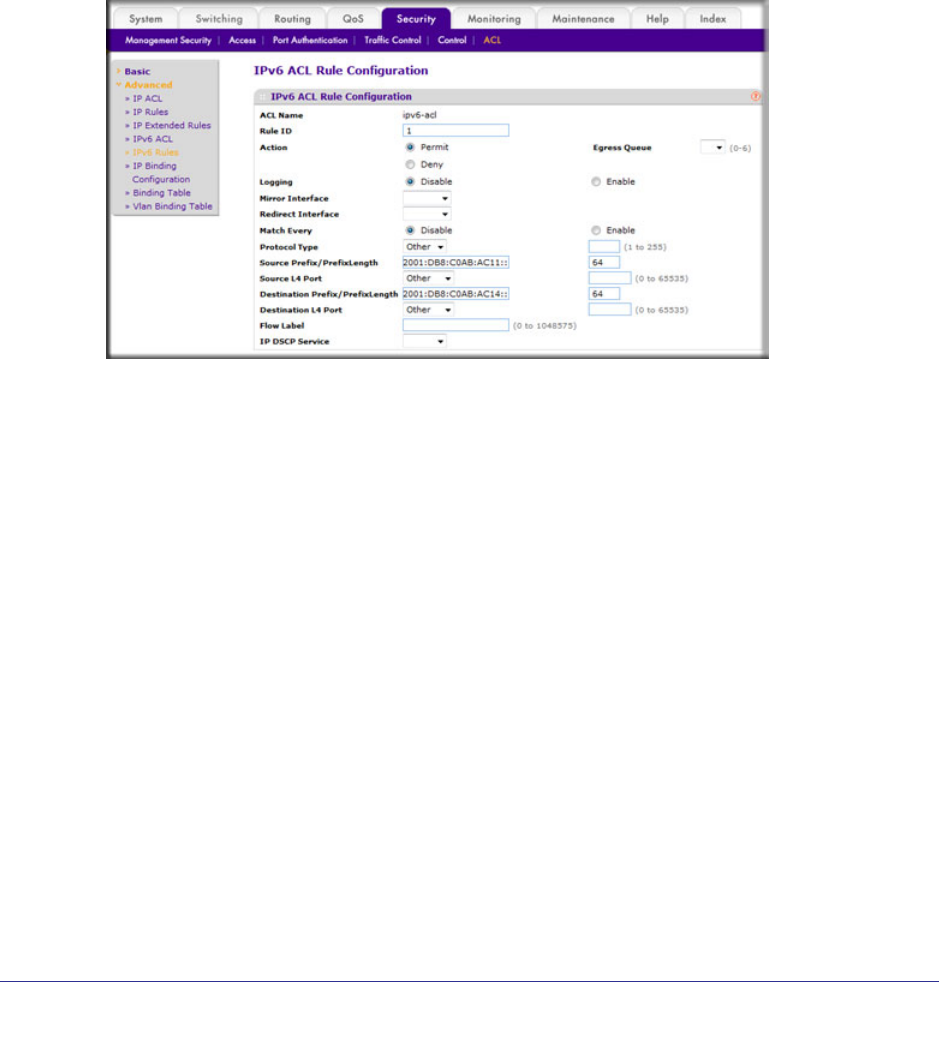Screen dimensions: 939x1051
Task: Switch to the Routing tab
Action: pyautogui.click(x=292, y=19)
